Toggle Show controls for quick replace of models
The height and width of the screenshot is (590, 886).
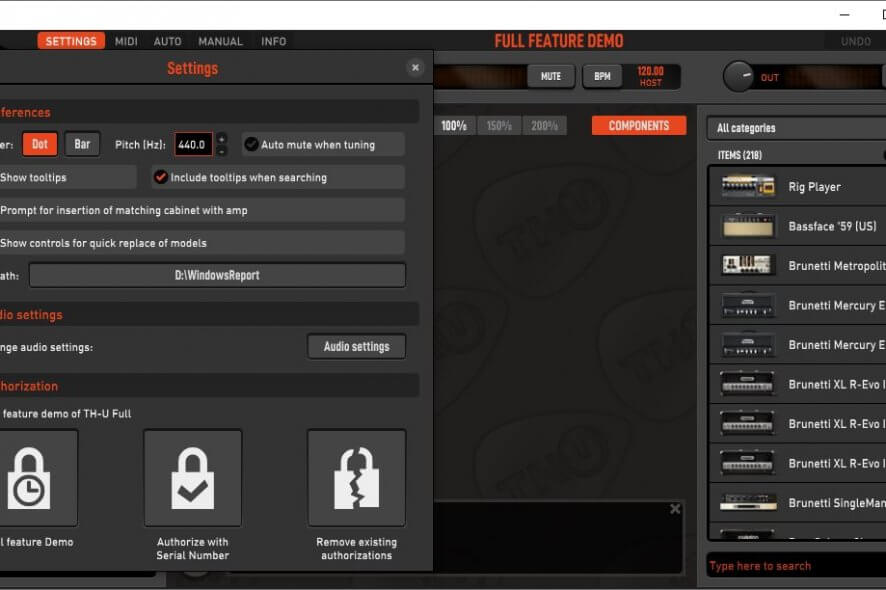pos(202,243)
